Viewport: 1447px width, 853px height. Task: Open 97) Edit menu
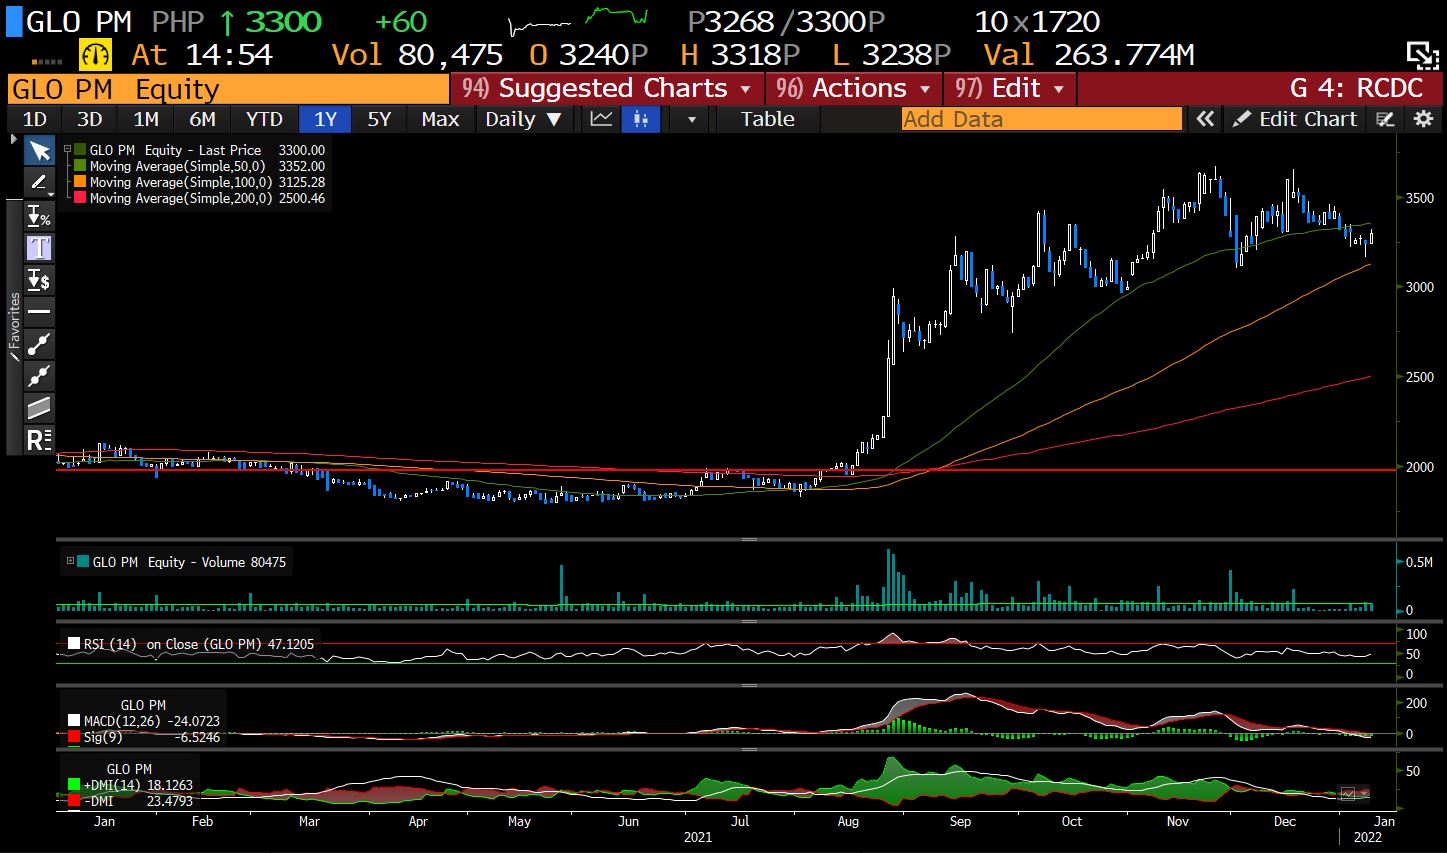click(x=1010, y=89)
